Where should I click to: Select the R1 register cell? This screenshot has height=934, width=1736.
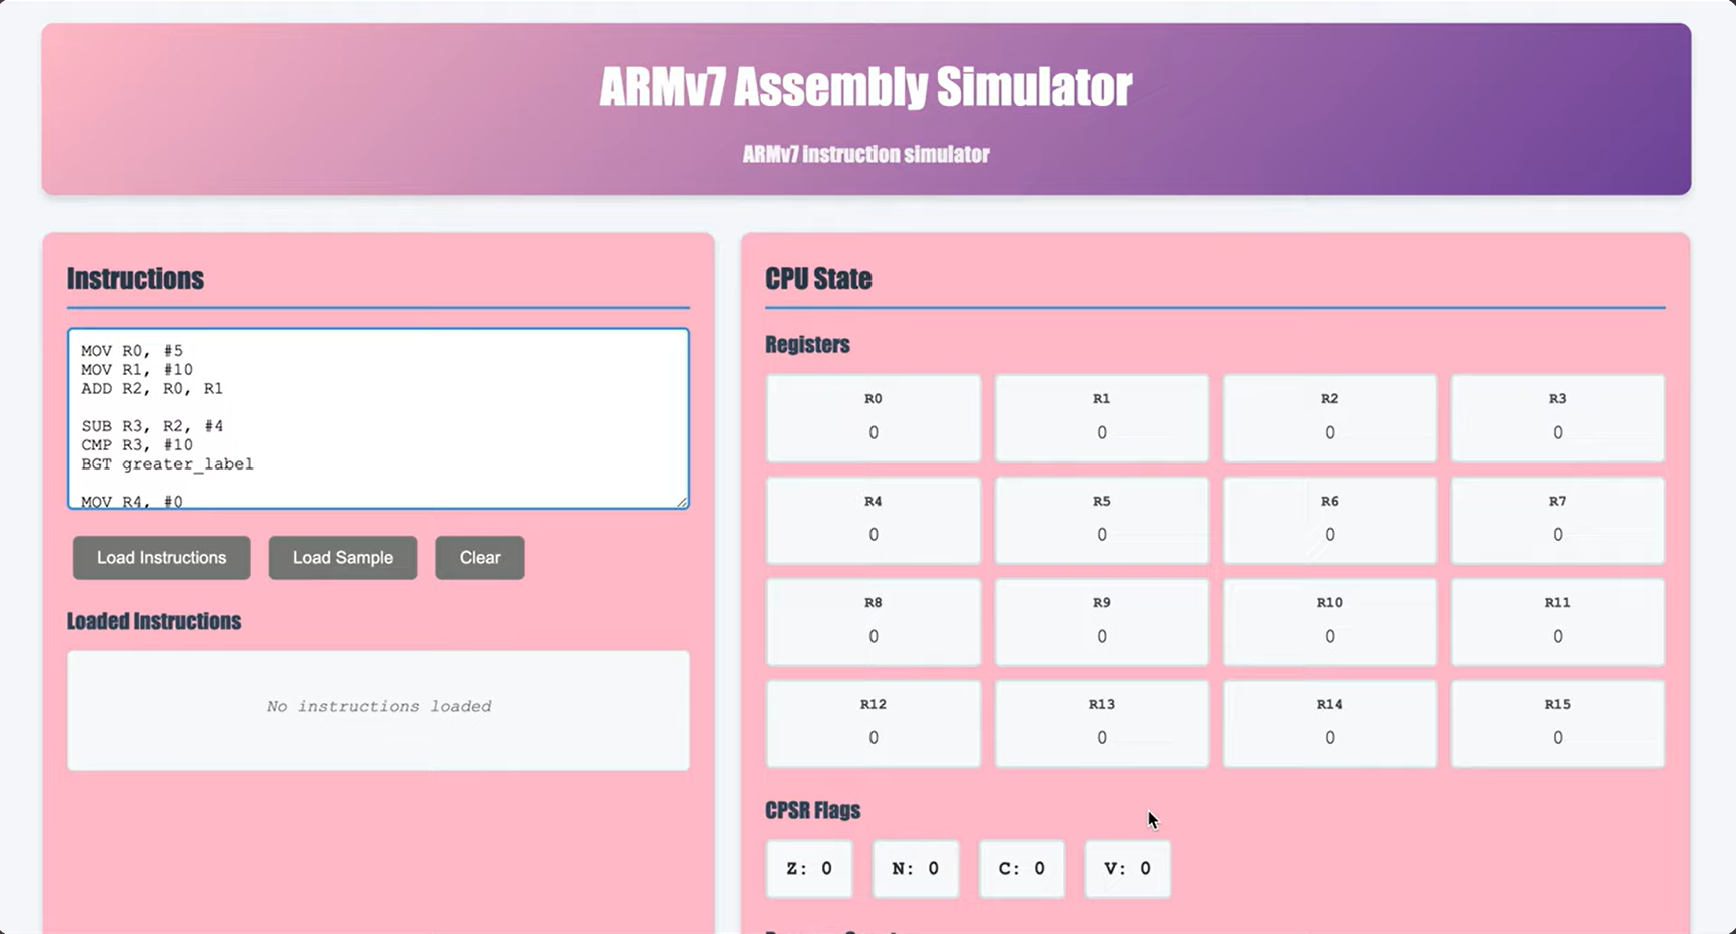[1101, 418]
